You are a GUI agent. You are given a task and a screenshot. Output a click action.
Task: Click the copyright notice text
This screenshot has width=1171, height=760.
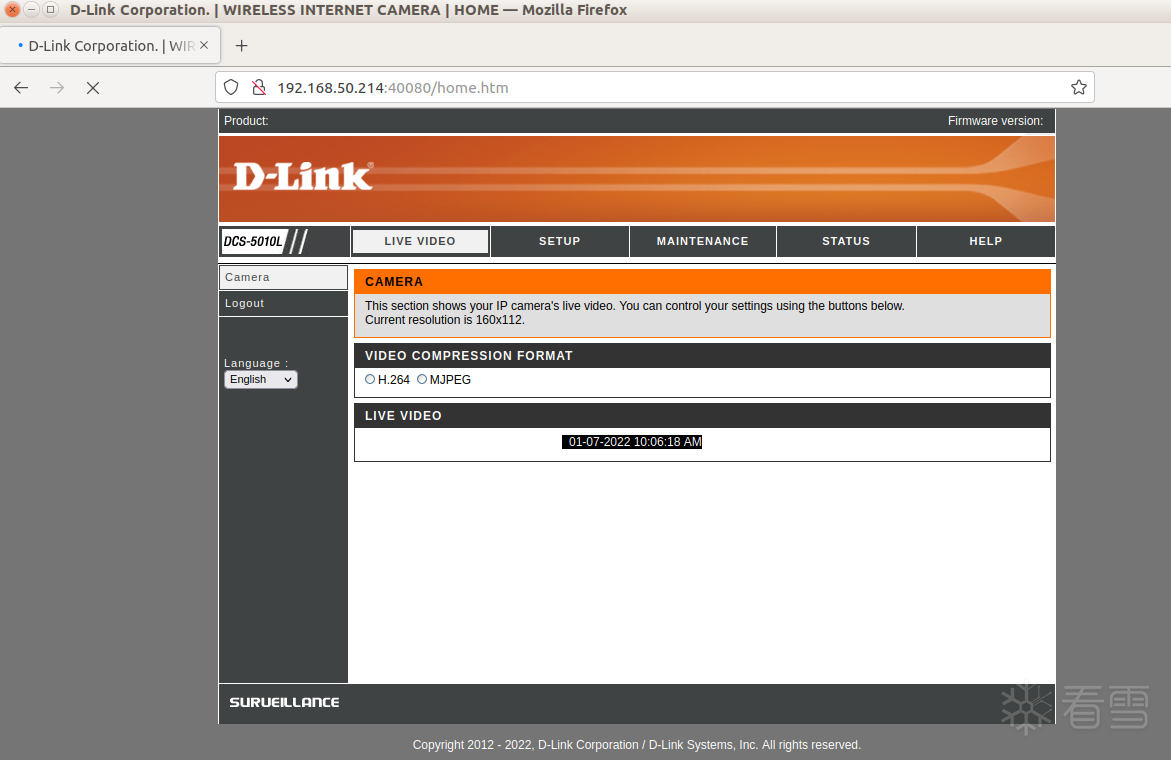pos(637,745)
